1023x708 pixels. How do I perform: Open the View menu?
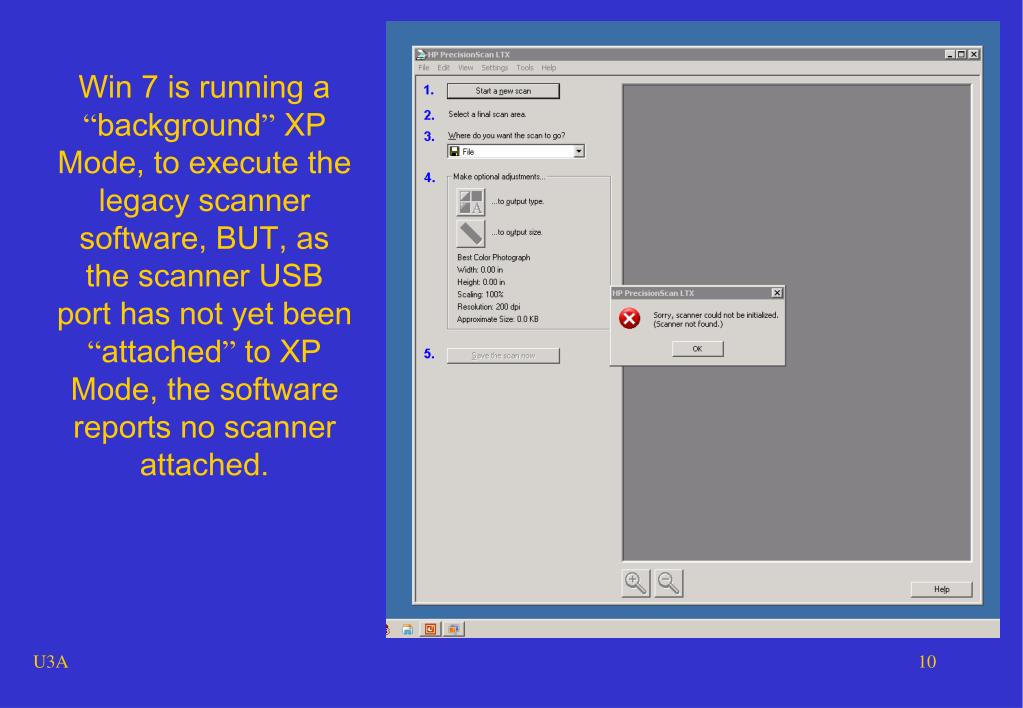pyautogui.click(x=465, y=68)
